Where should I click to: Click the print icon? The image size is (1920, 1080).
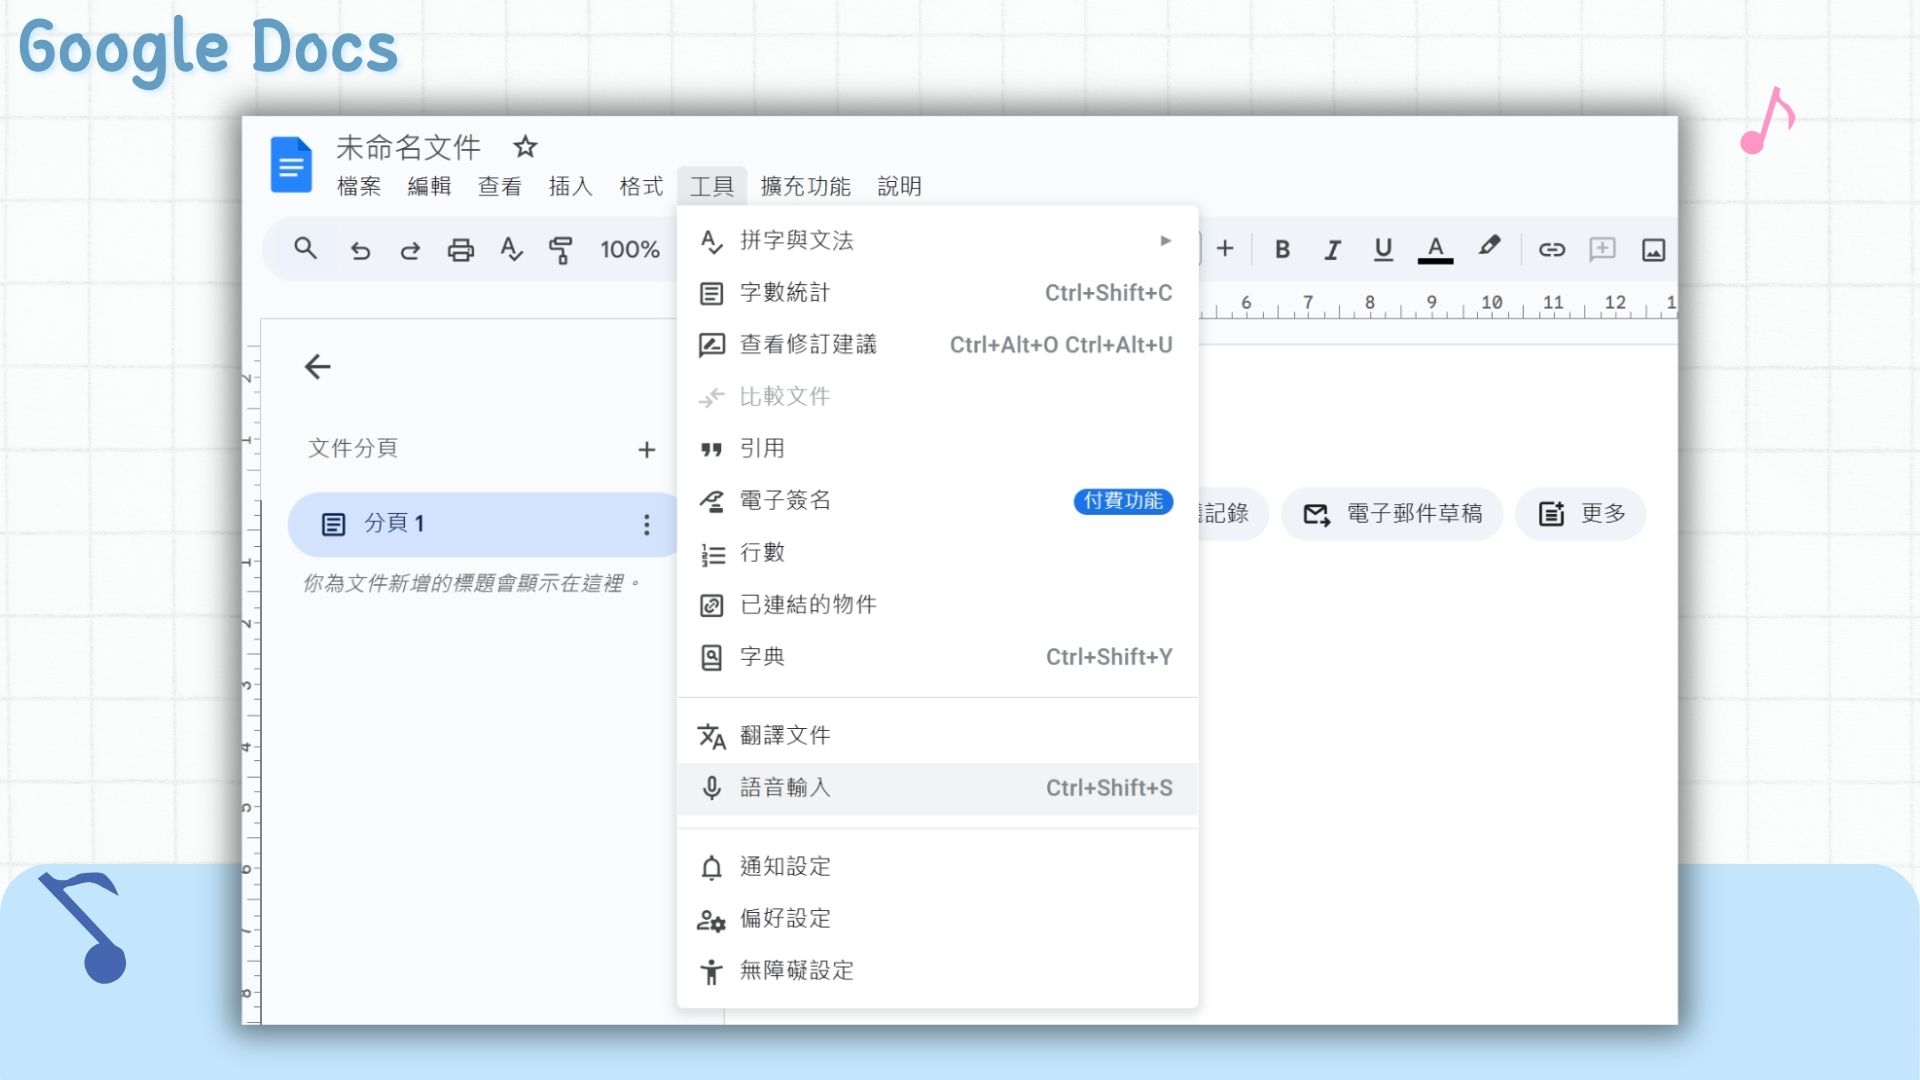click(x=461, y=250)
